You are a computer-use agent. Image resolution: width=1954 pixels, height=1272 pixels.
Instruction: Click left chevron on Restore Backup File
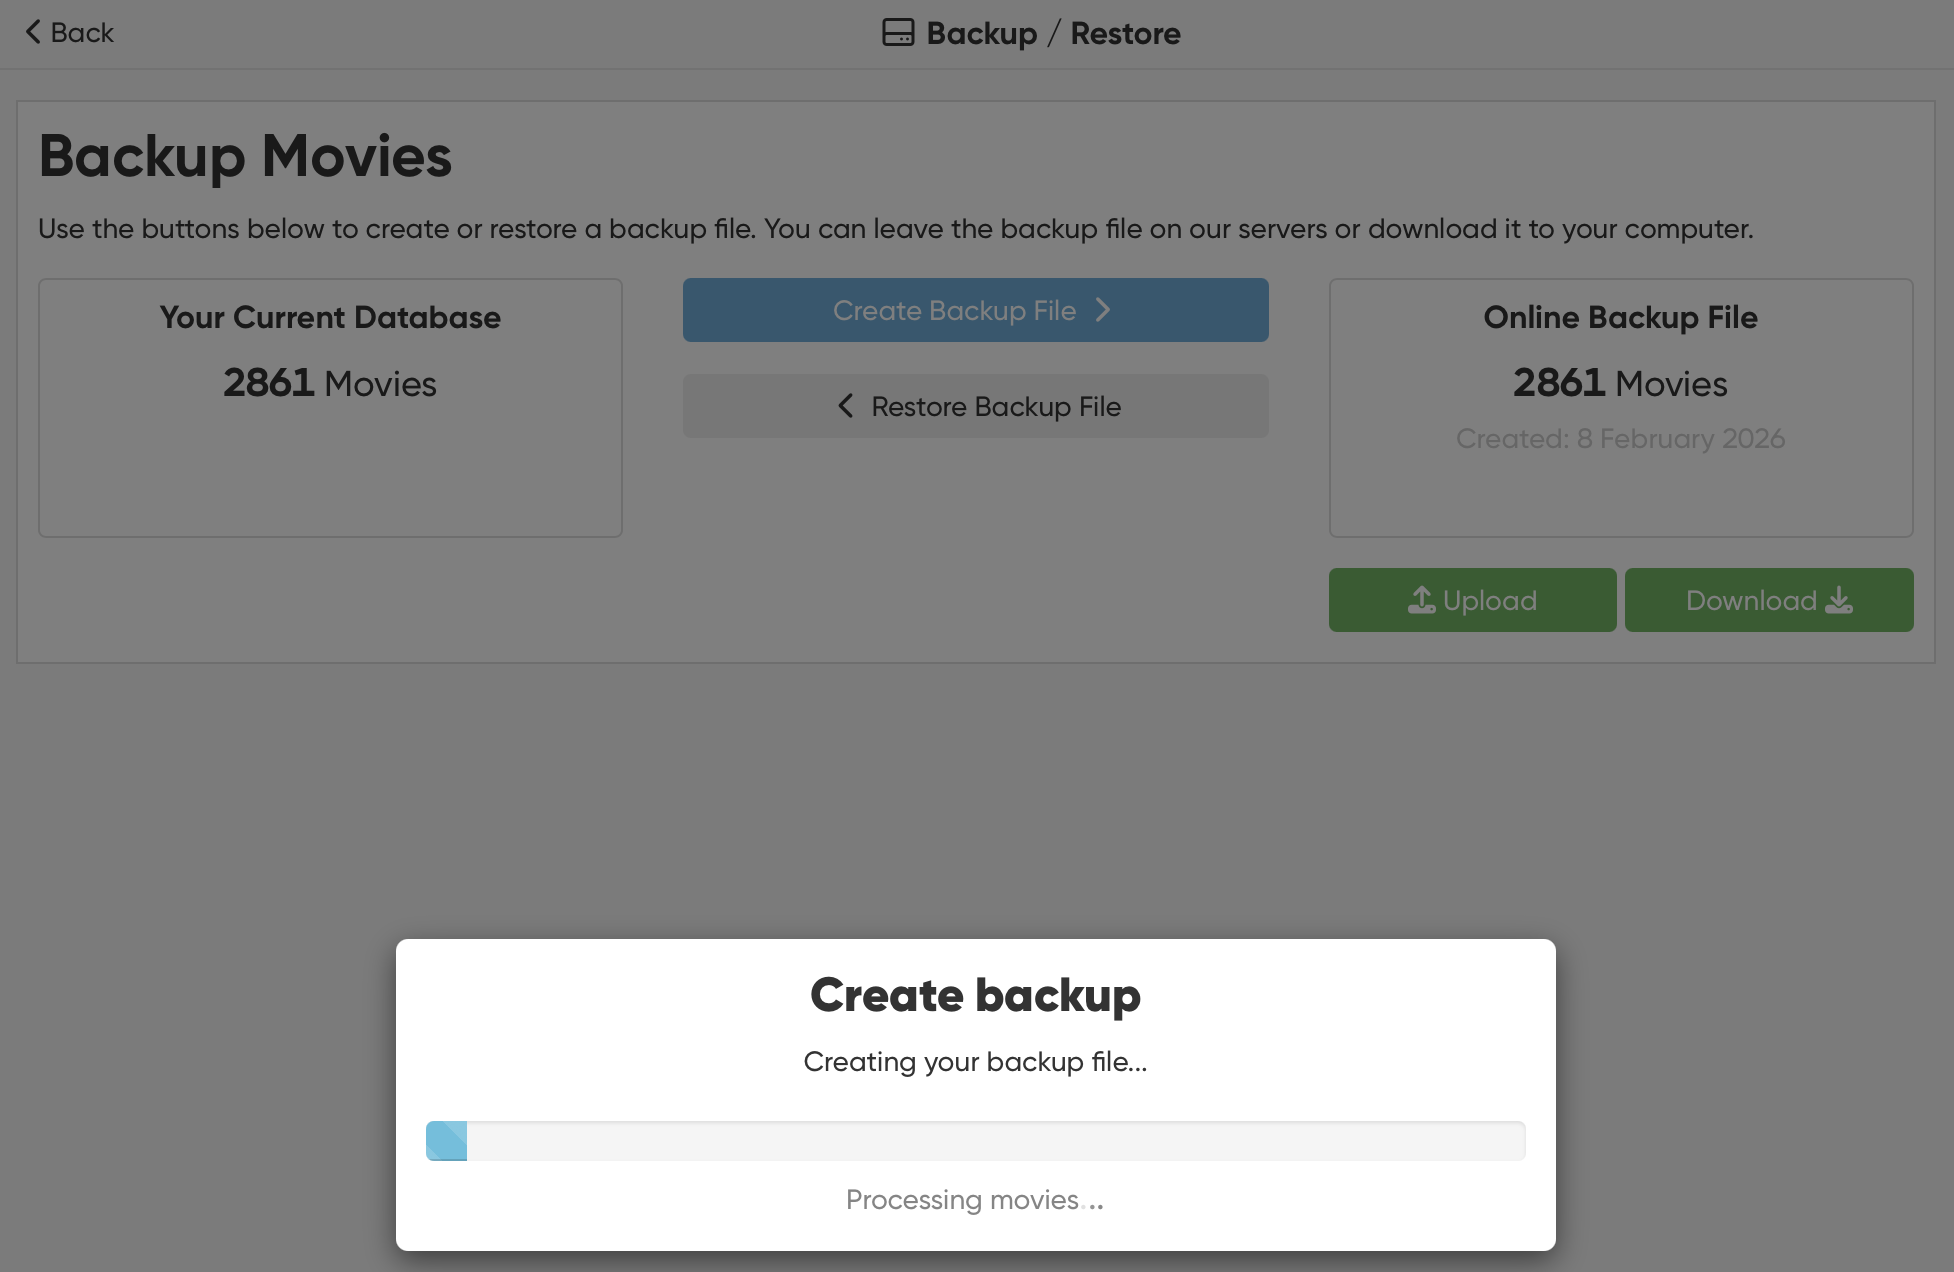point(846,406)
